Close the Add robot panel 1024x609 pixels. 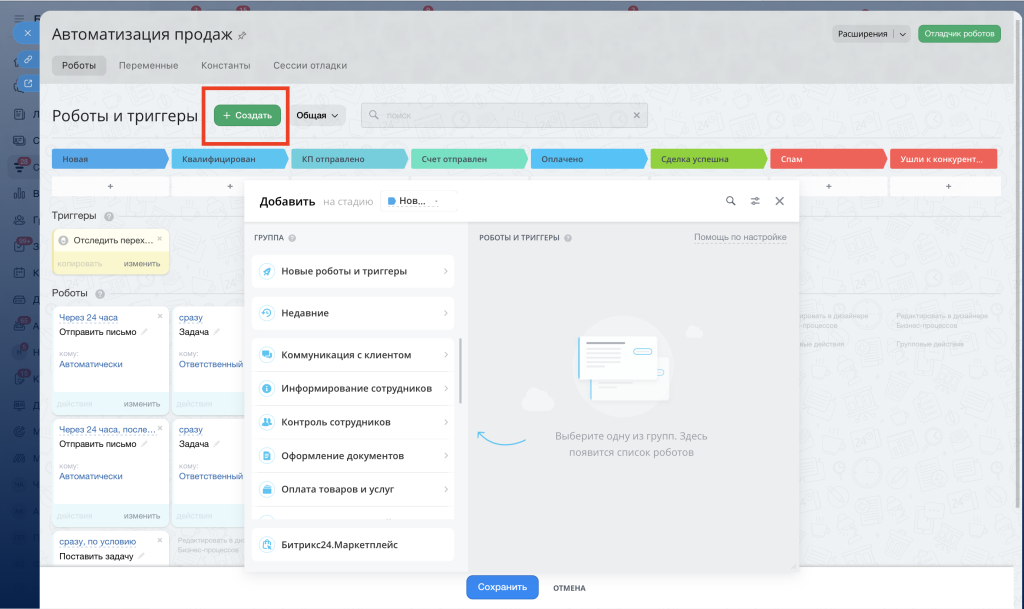[x=779, y=201]
